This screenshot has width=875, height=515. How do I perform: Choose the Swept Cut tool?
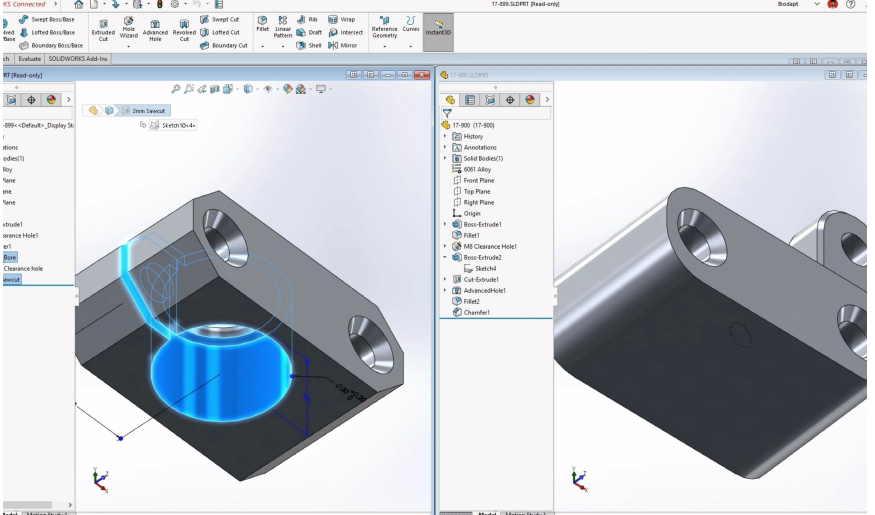225,19
